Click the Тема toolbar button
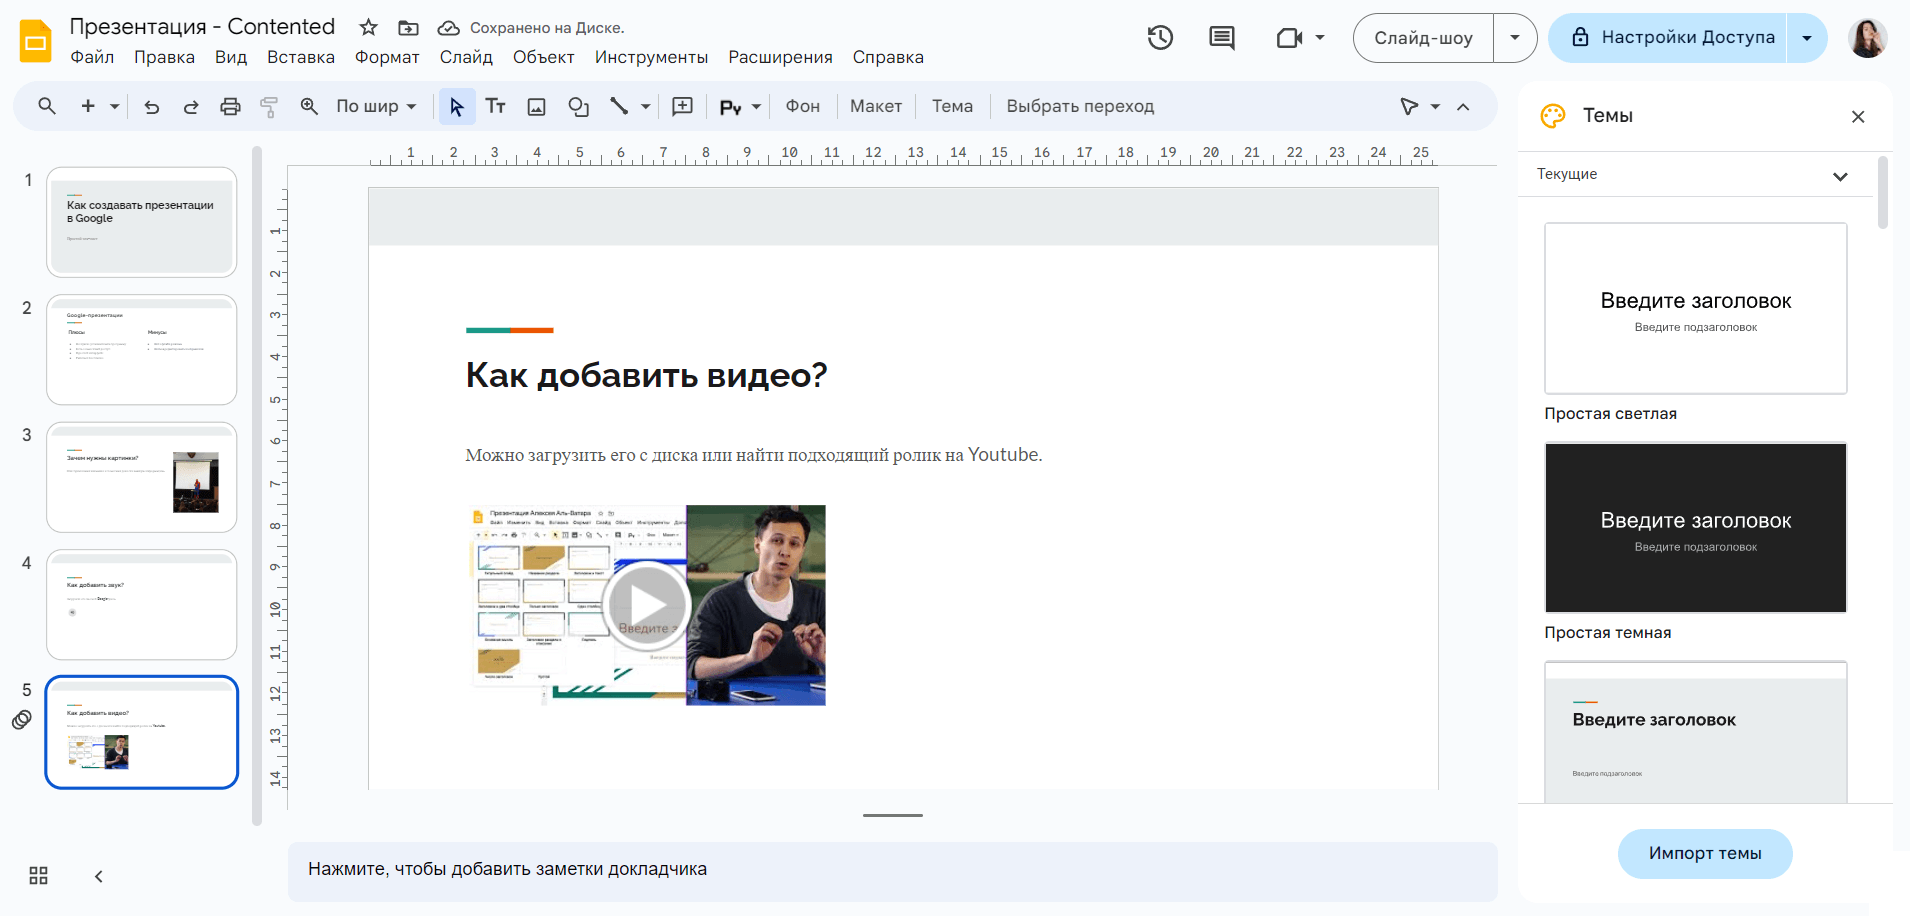The image size is (1910, 916). pos(952,106)
